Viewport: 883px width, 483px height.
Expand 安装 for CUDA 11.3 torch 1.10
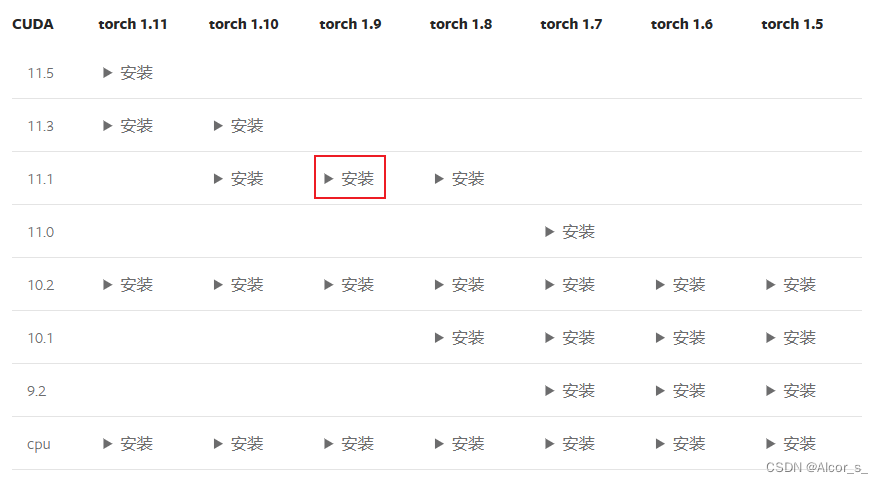[238, 126]
